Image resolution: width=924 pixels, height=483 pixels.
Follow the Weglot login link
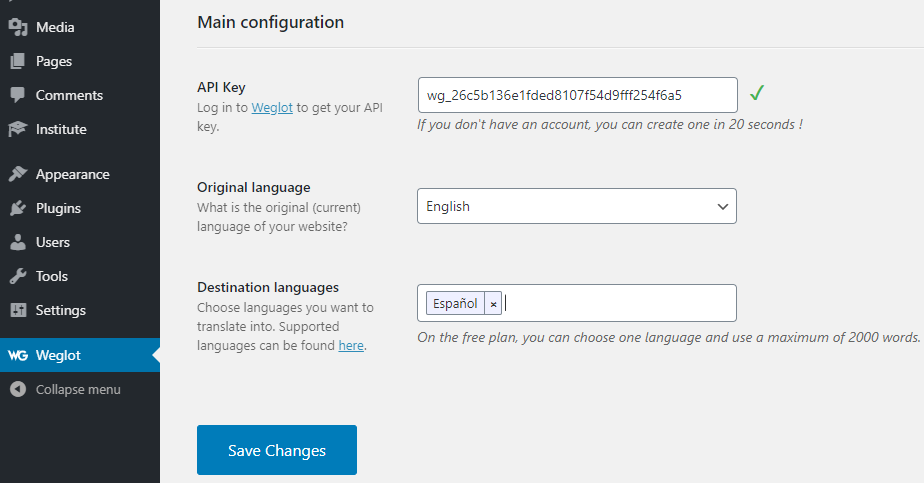[272, 107]
